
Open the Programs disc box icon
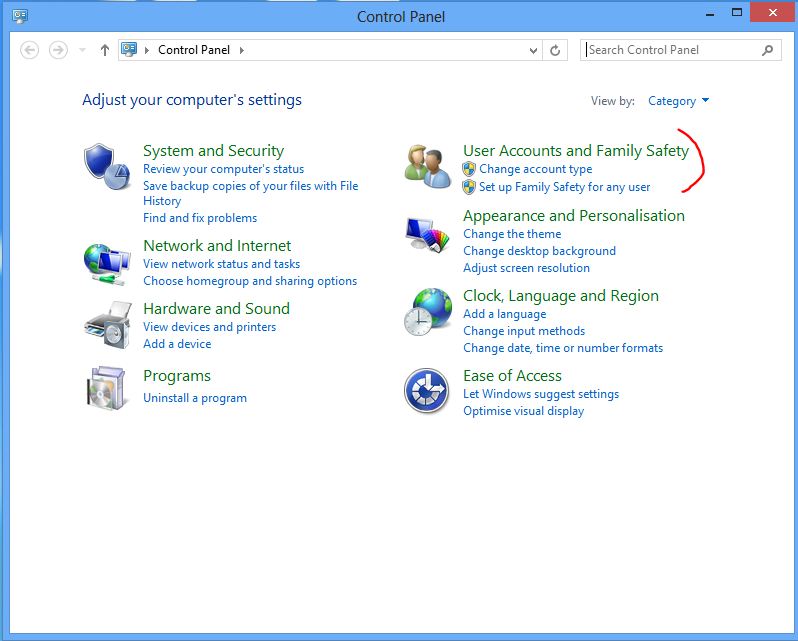tap(106, 388)
